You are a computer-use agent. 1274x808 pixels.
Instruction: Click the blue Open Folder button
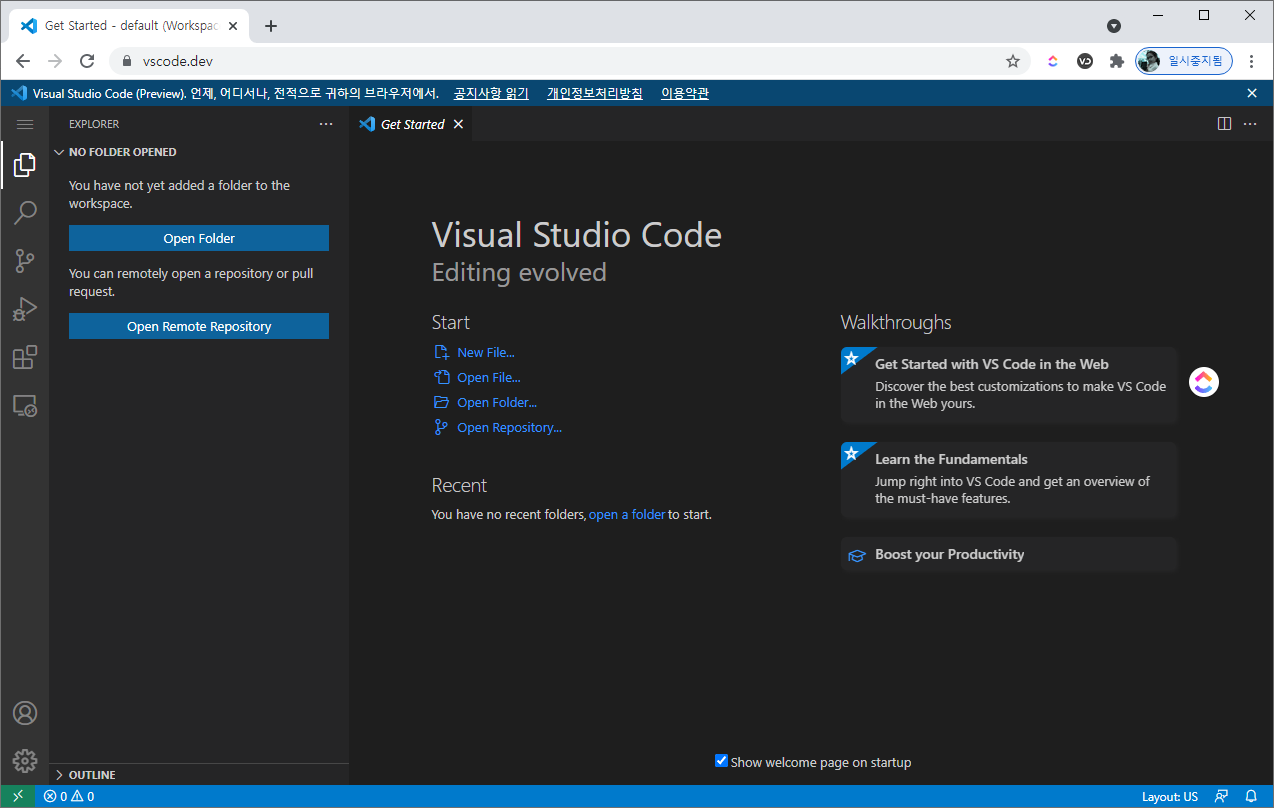(199, 238)
